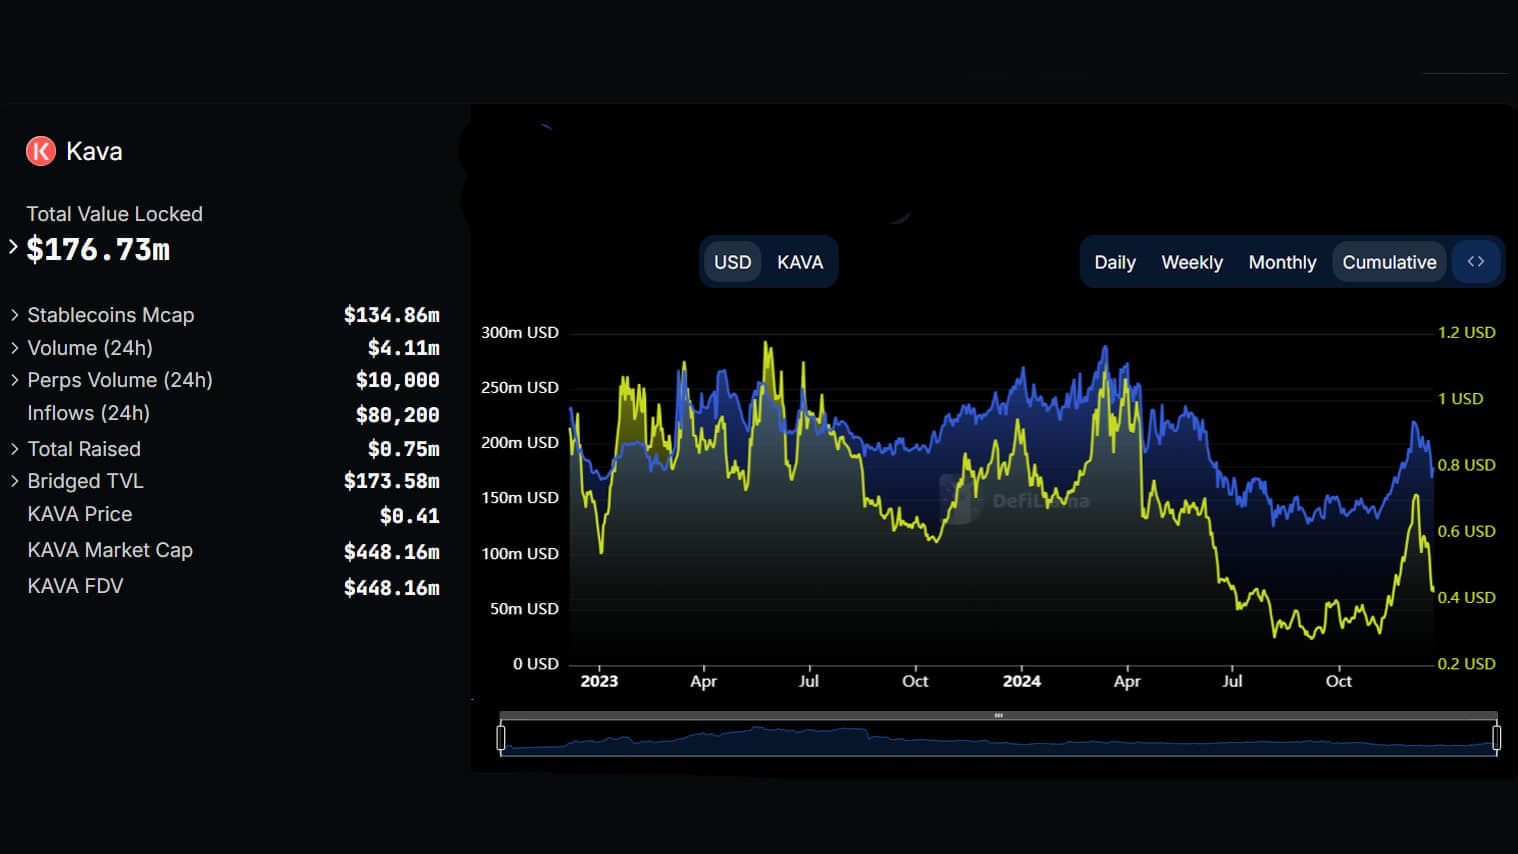Expand the Total Value Locked breakdown

(13, 247)
